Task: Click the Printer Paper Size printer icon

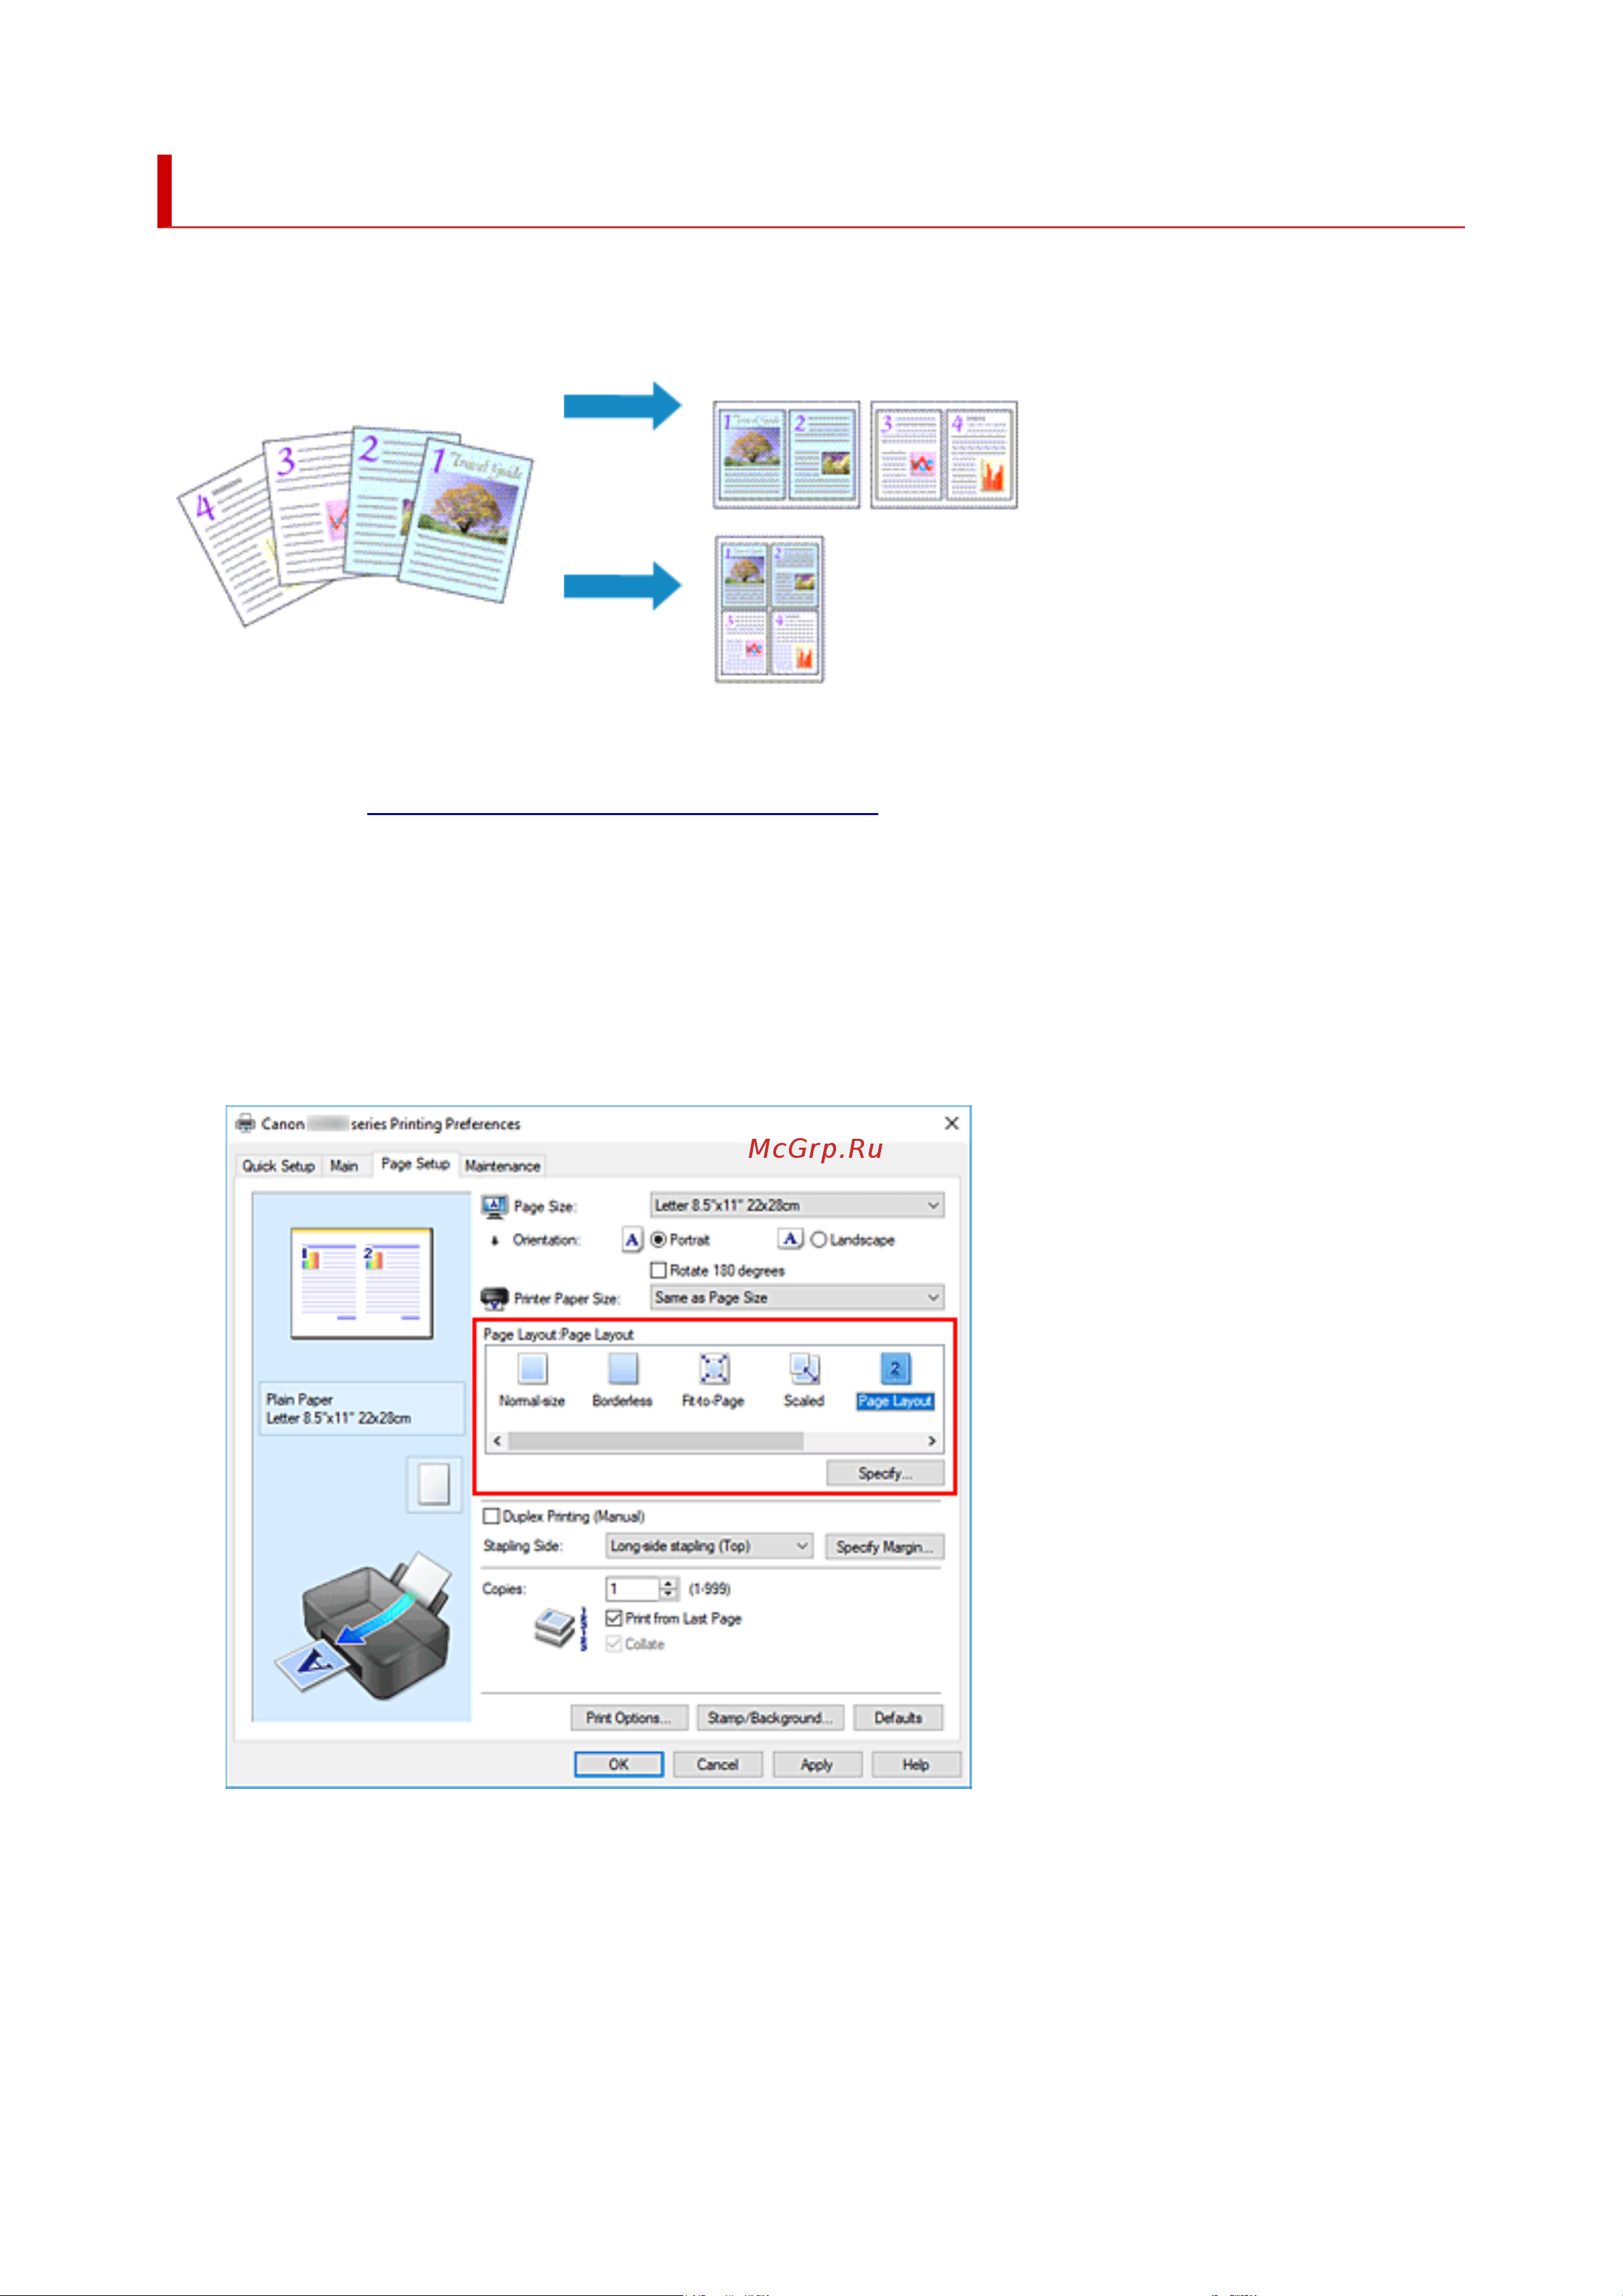Action: [494, 1298]
